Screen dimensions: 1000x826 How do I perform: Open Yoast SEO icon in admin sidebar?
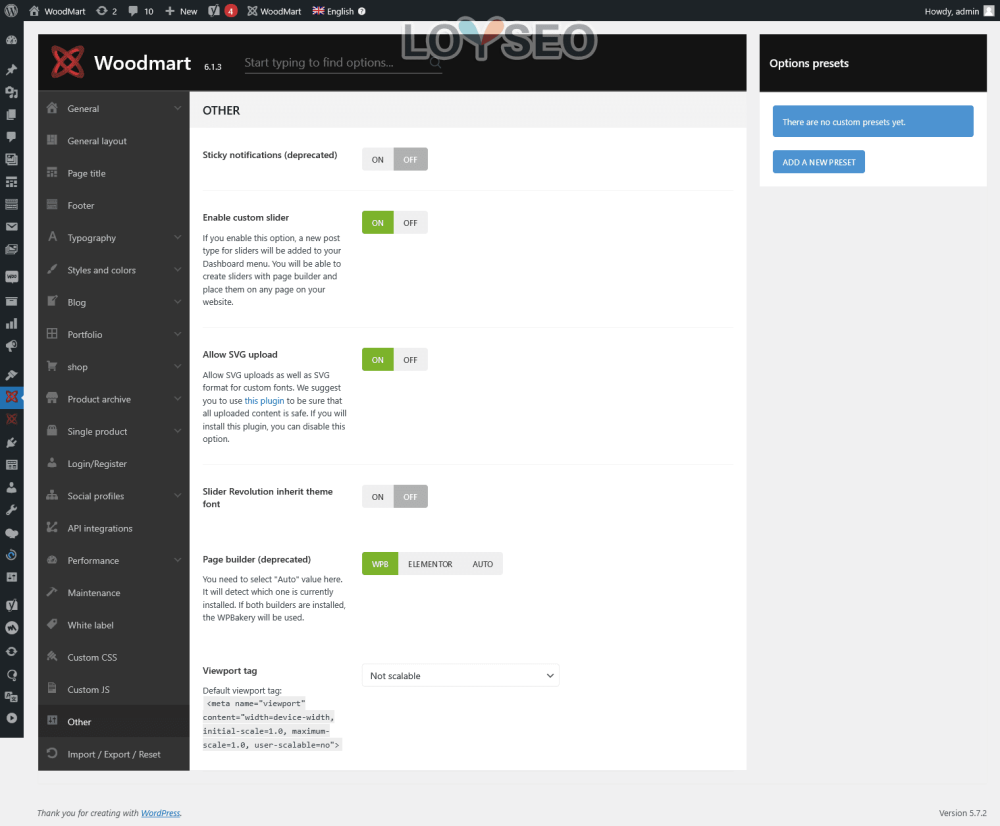(x=11, y=605)
